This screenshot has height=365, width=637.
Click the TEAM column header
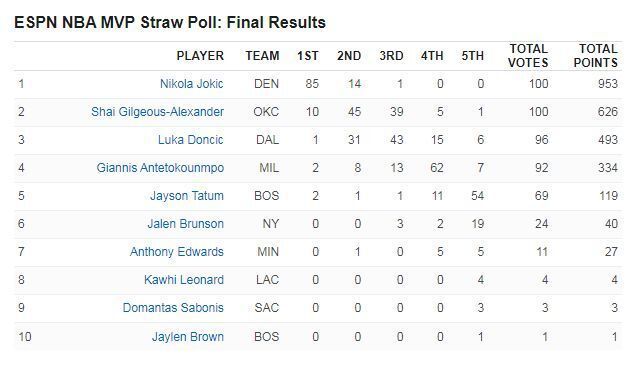coord(262,56)
